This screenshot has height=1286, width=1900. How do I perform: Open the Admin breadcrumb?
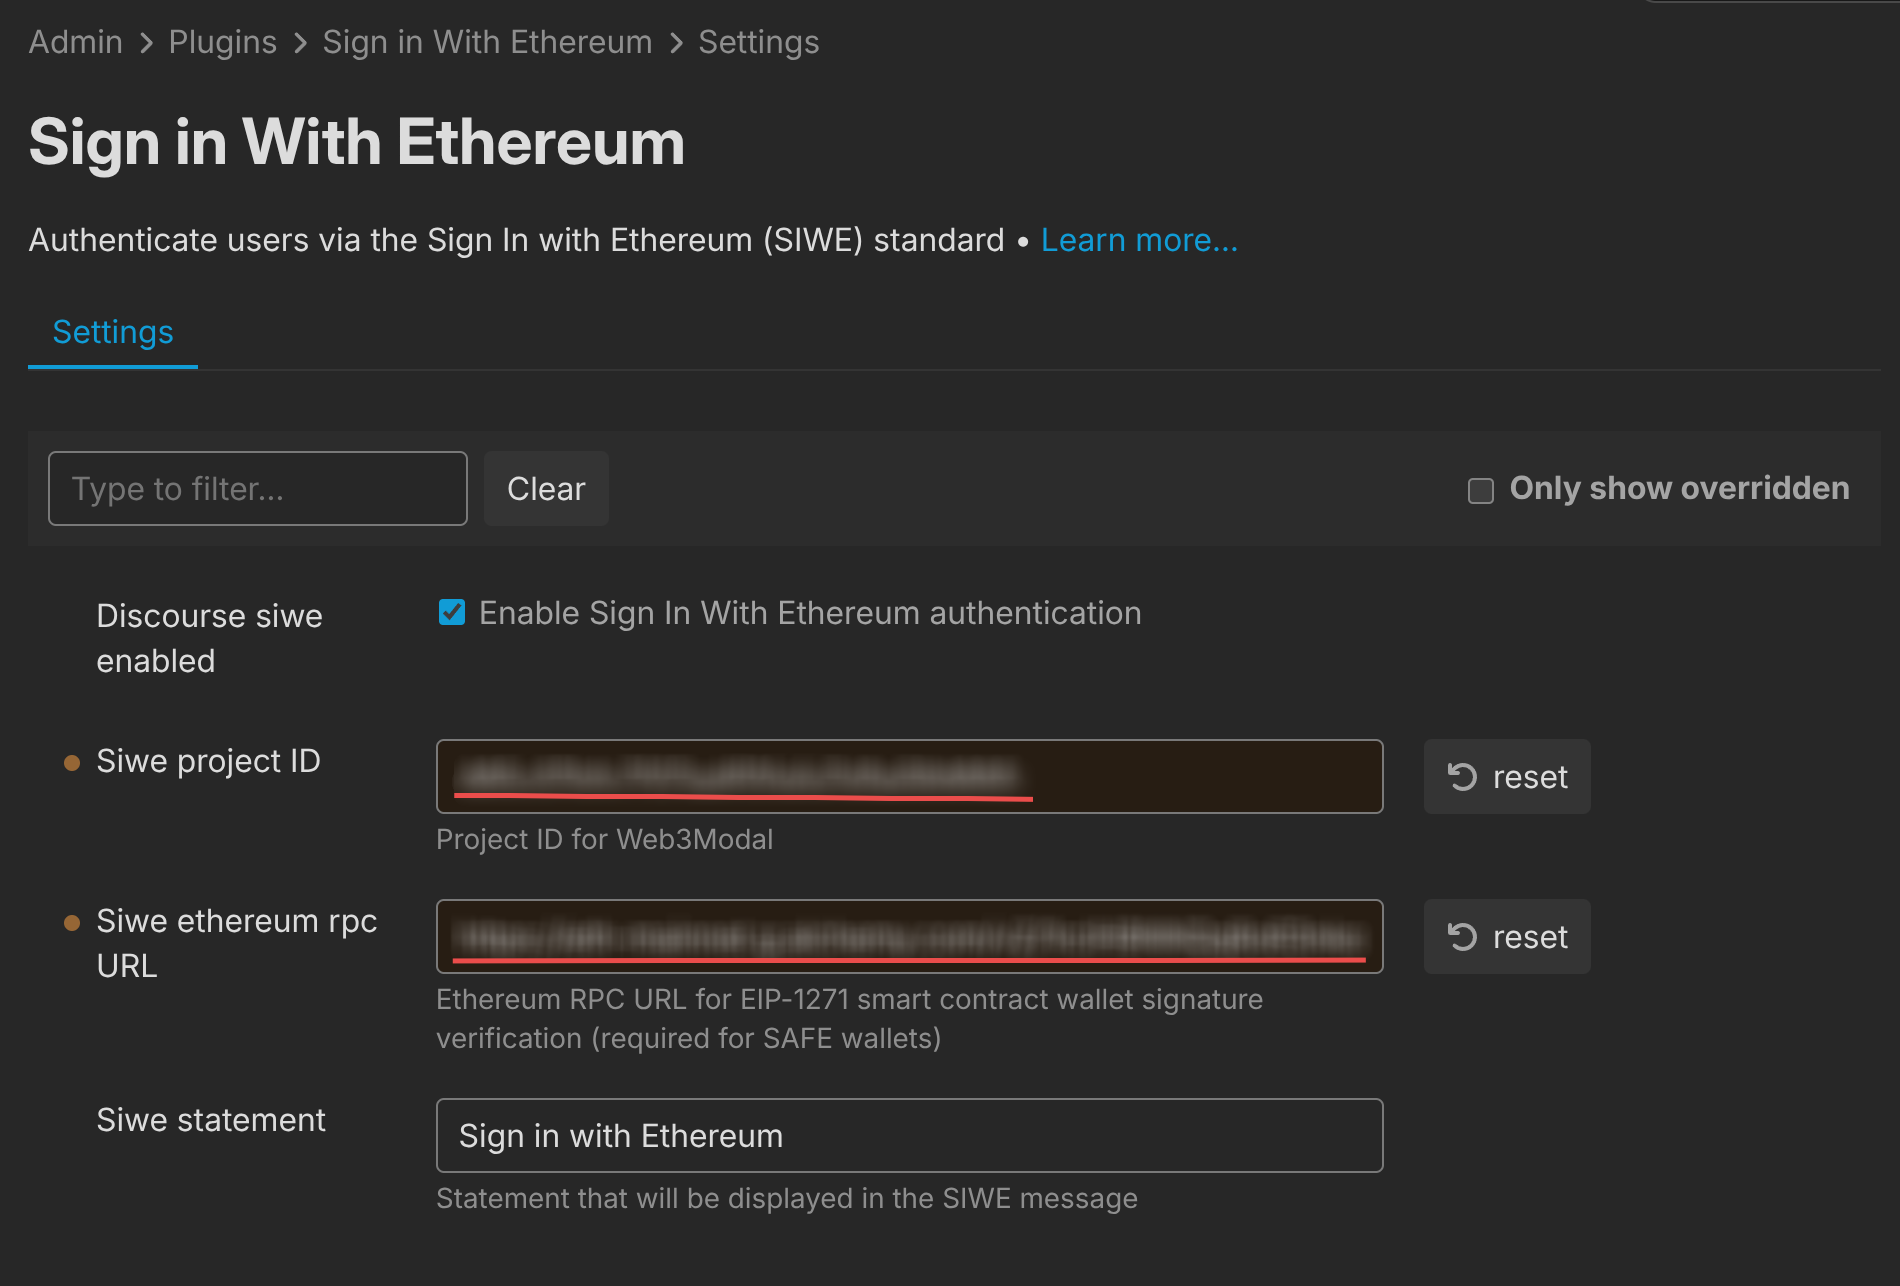click(x=75, y=42)
